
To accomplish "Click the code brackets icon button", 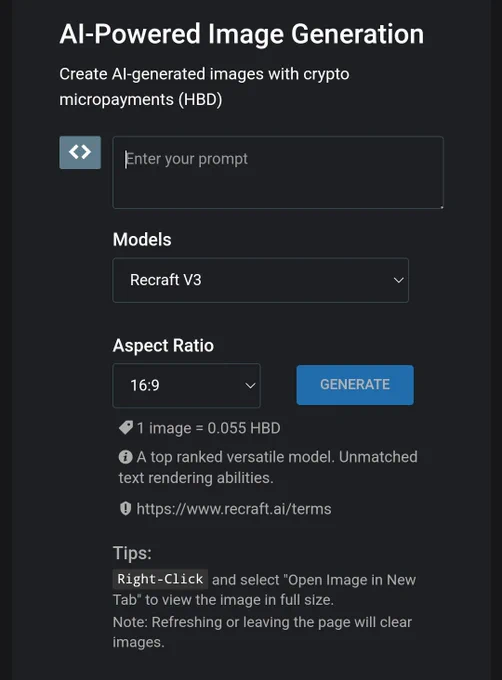I will click(x=80, y=153).
